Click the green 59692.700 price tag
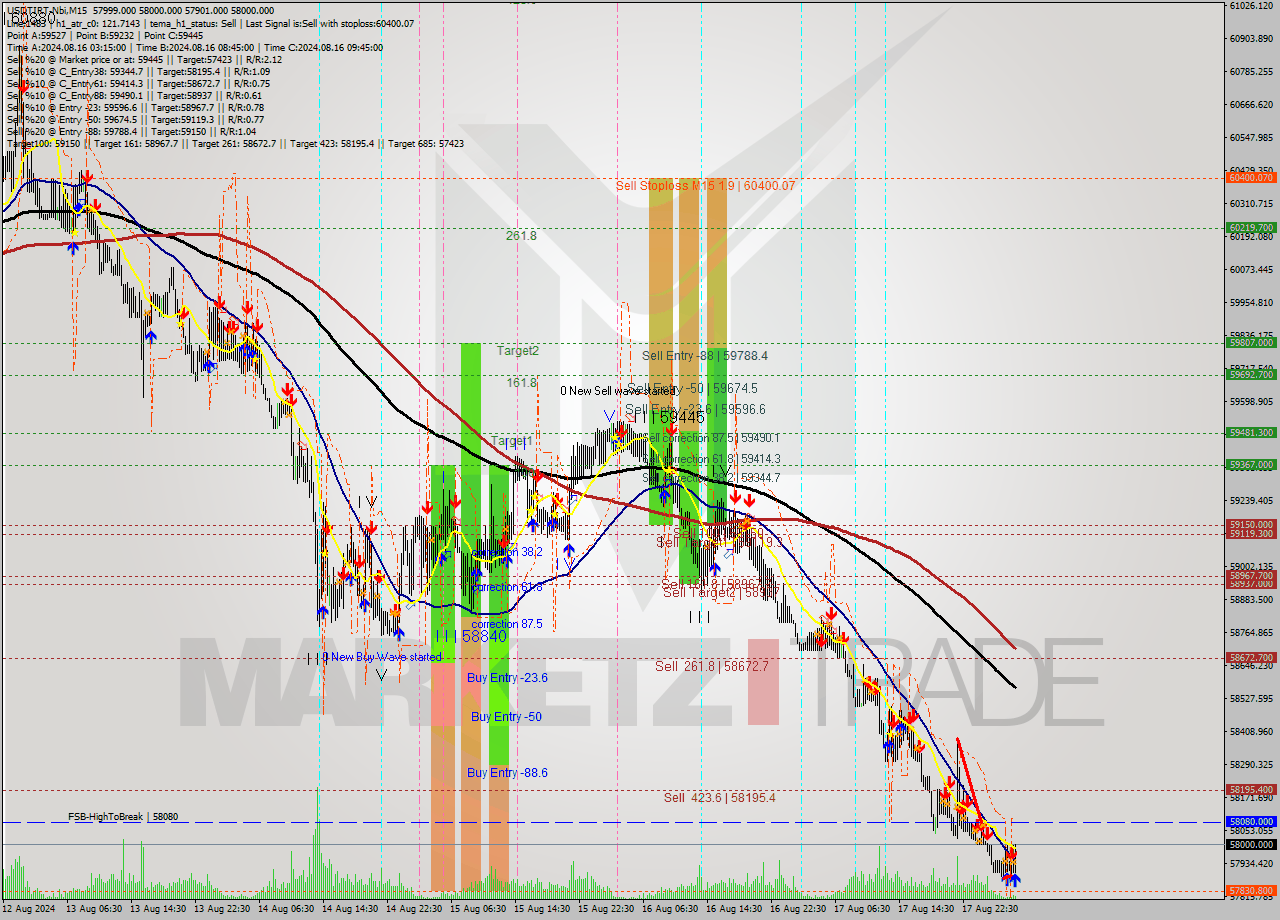 pos(1250,375)
